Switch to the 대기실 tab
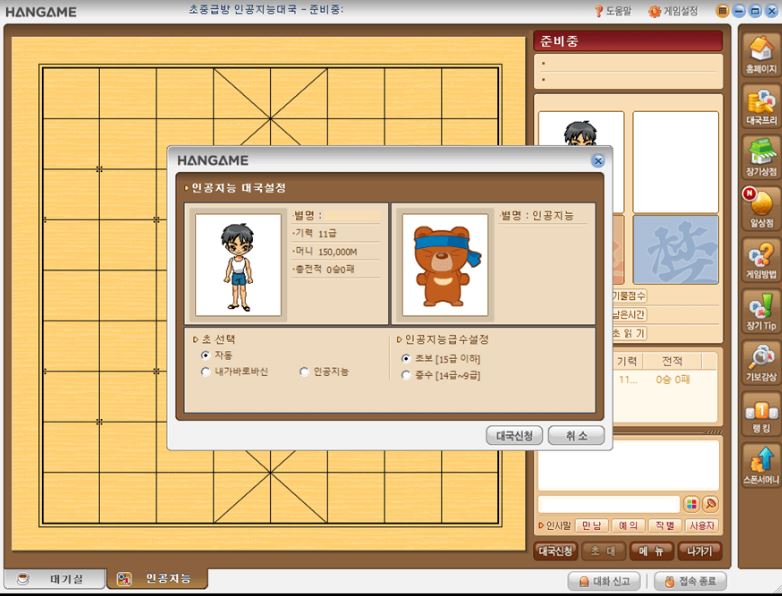Image resolution: width=782 pixels, height=596 pixels. 54,579
